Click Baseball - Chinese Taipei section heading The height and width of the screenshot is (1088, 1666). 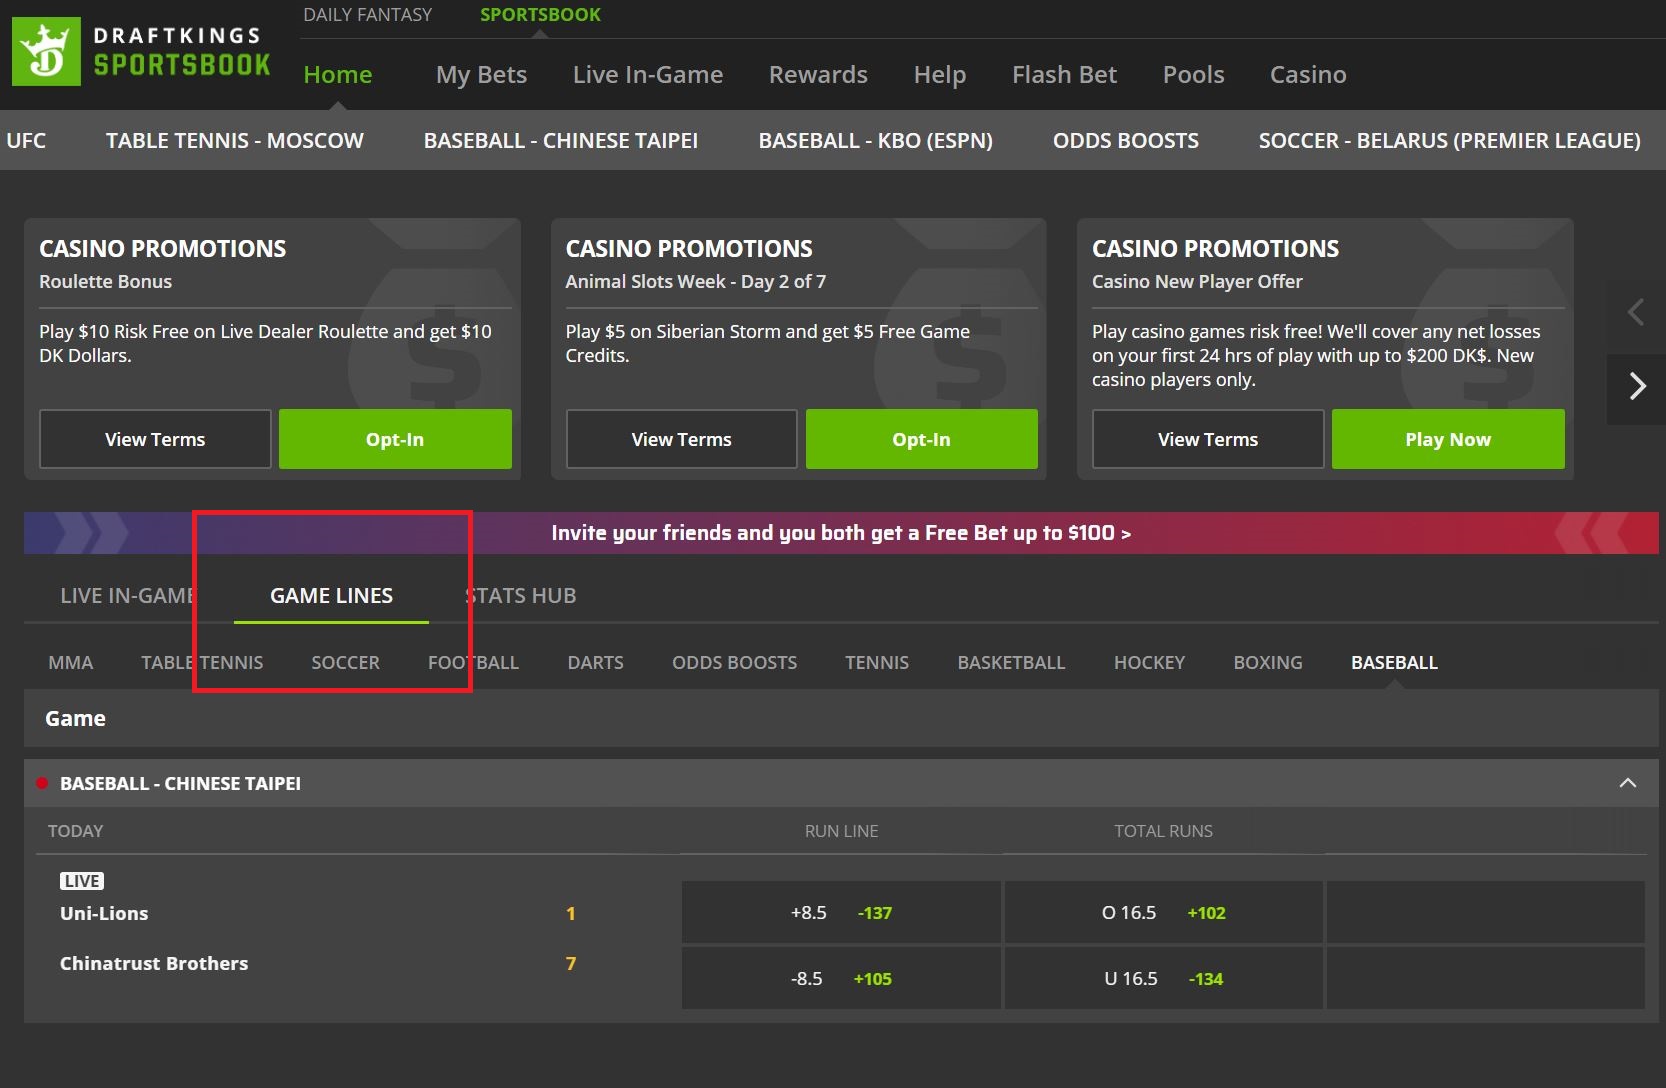tap(180, 783)
